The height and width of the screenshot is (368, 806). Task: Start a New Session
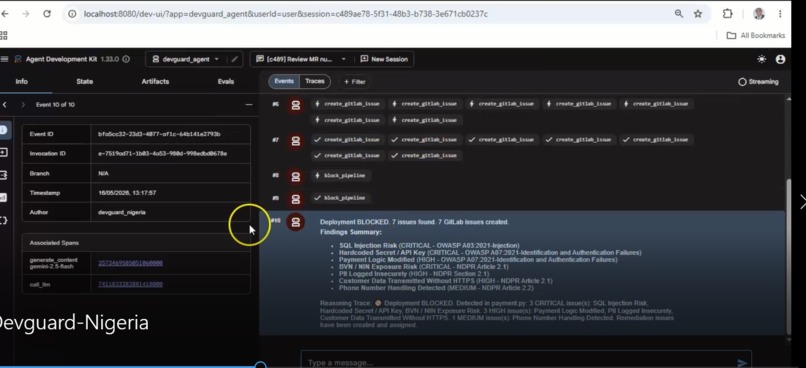(384, 59)
